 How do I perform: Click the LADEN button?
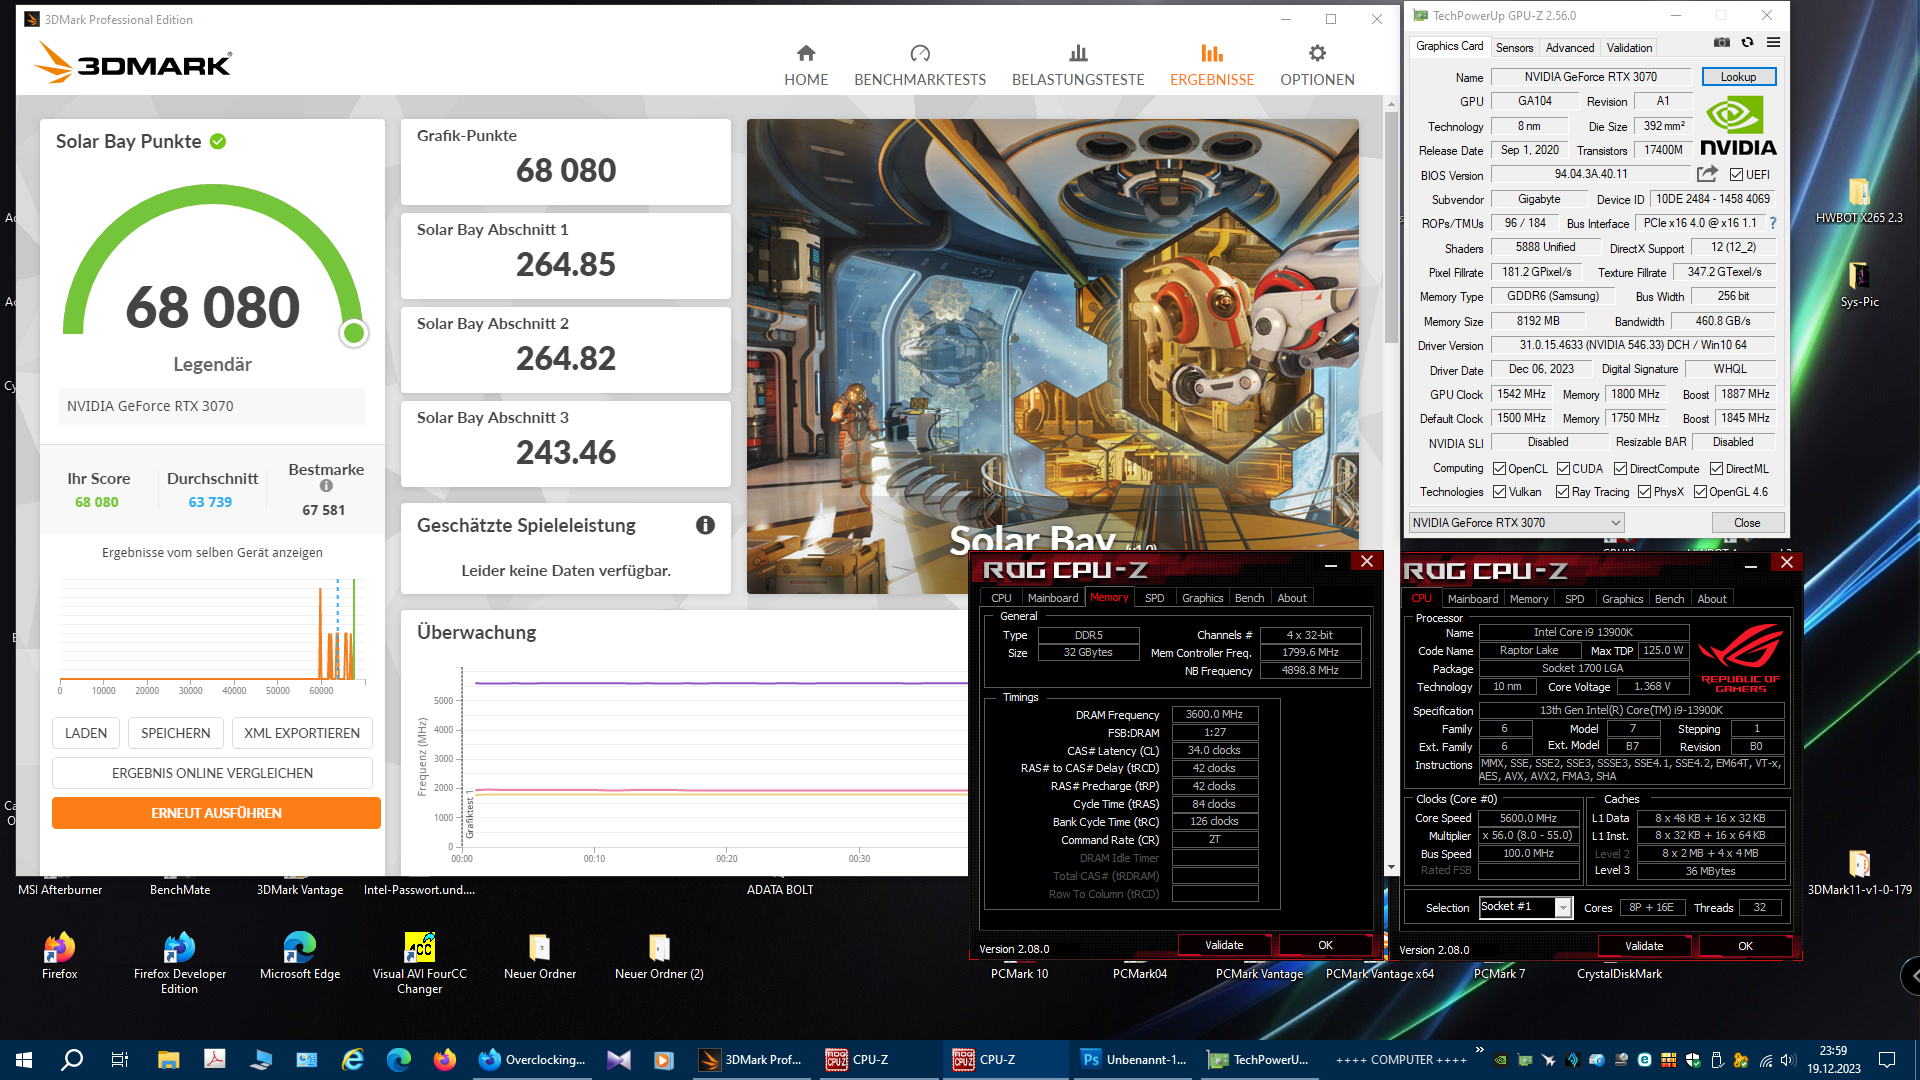point(86,733)
